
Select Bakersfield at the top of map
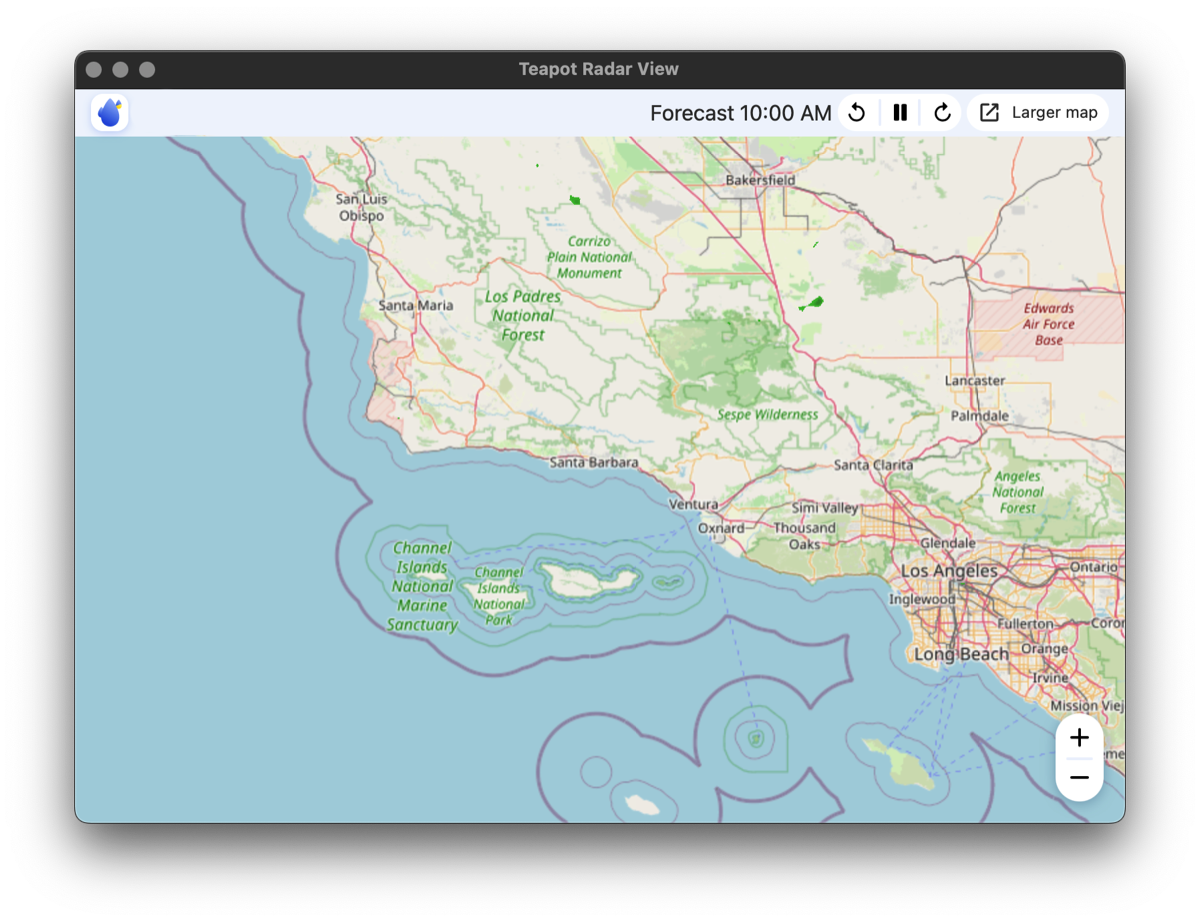(760, 181)
